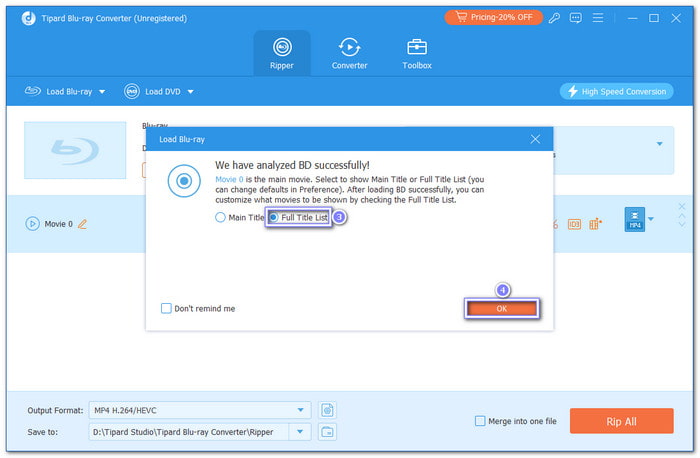The image size is (700, 458).
Task: Expand the Load Blu-ray dropdown
Action: (104, 92)
